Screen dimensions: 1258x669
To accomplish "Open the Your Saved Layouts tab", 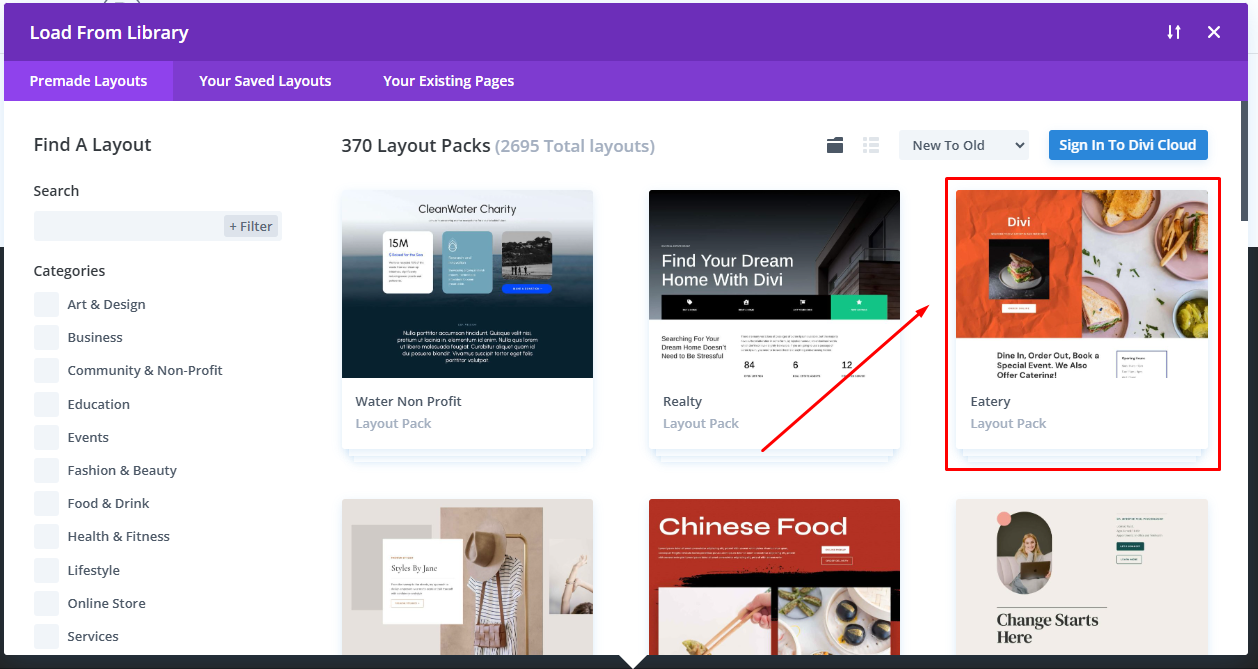I will pyautogui.click(x=265, y=81).
